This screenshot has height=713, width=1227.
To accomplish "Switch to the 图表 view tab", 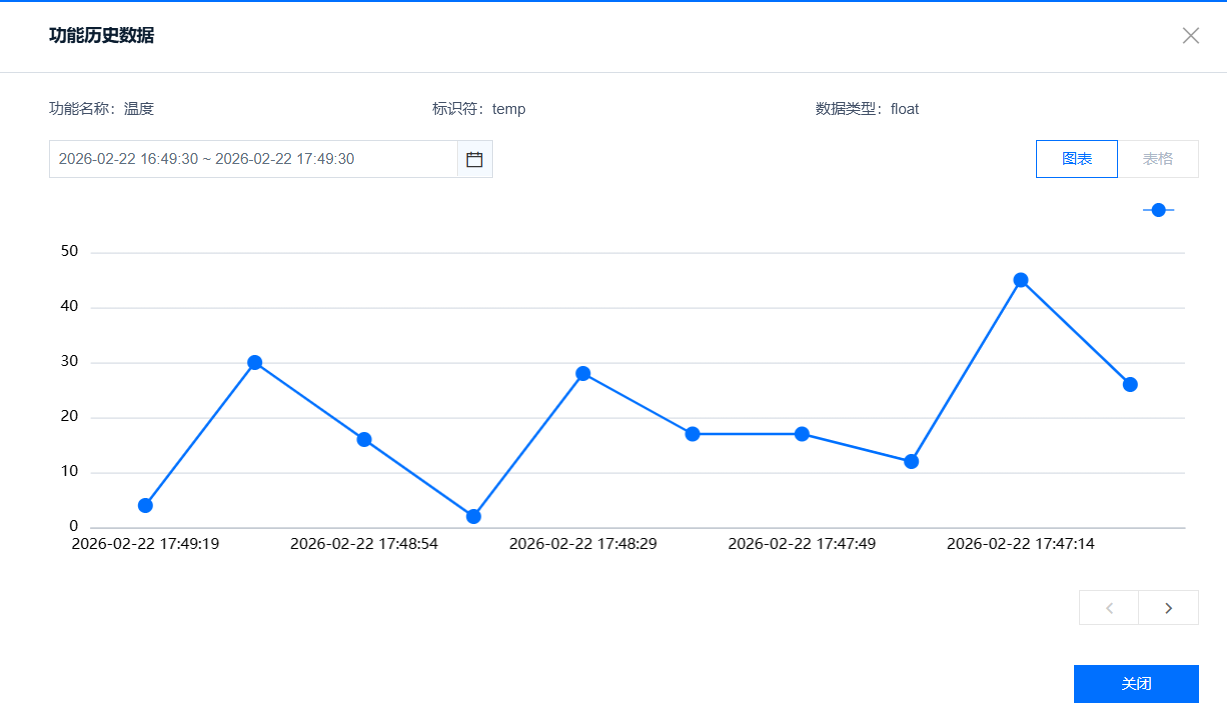I will click(x=1077, y=159).
